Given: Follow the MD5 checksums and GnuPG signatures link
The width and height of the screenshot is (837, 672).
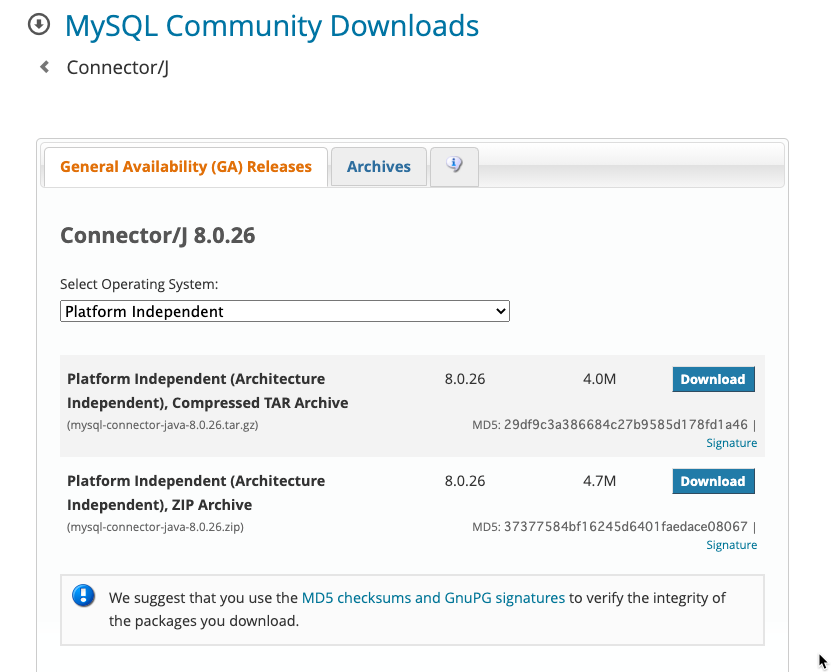Looking at the screenshot, I should point(433,598).
